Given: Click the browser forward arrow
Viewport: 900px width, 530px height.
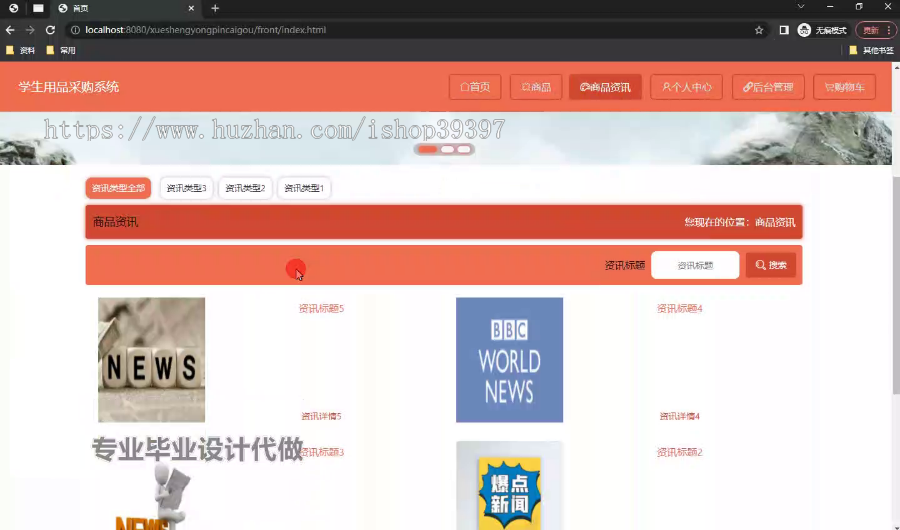Looking at the screenshot, I should click(30, 30).
